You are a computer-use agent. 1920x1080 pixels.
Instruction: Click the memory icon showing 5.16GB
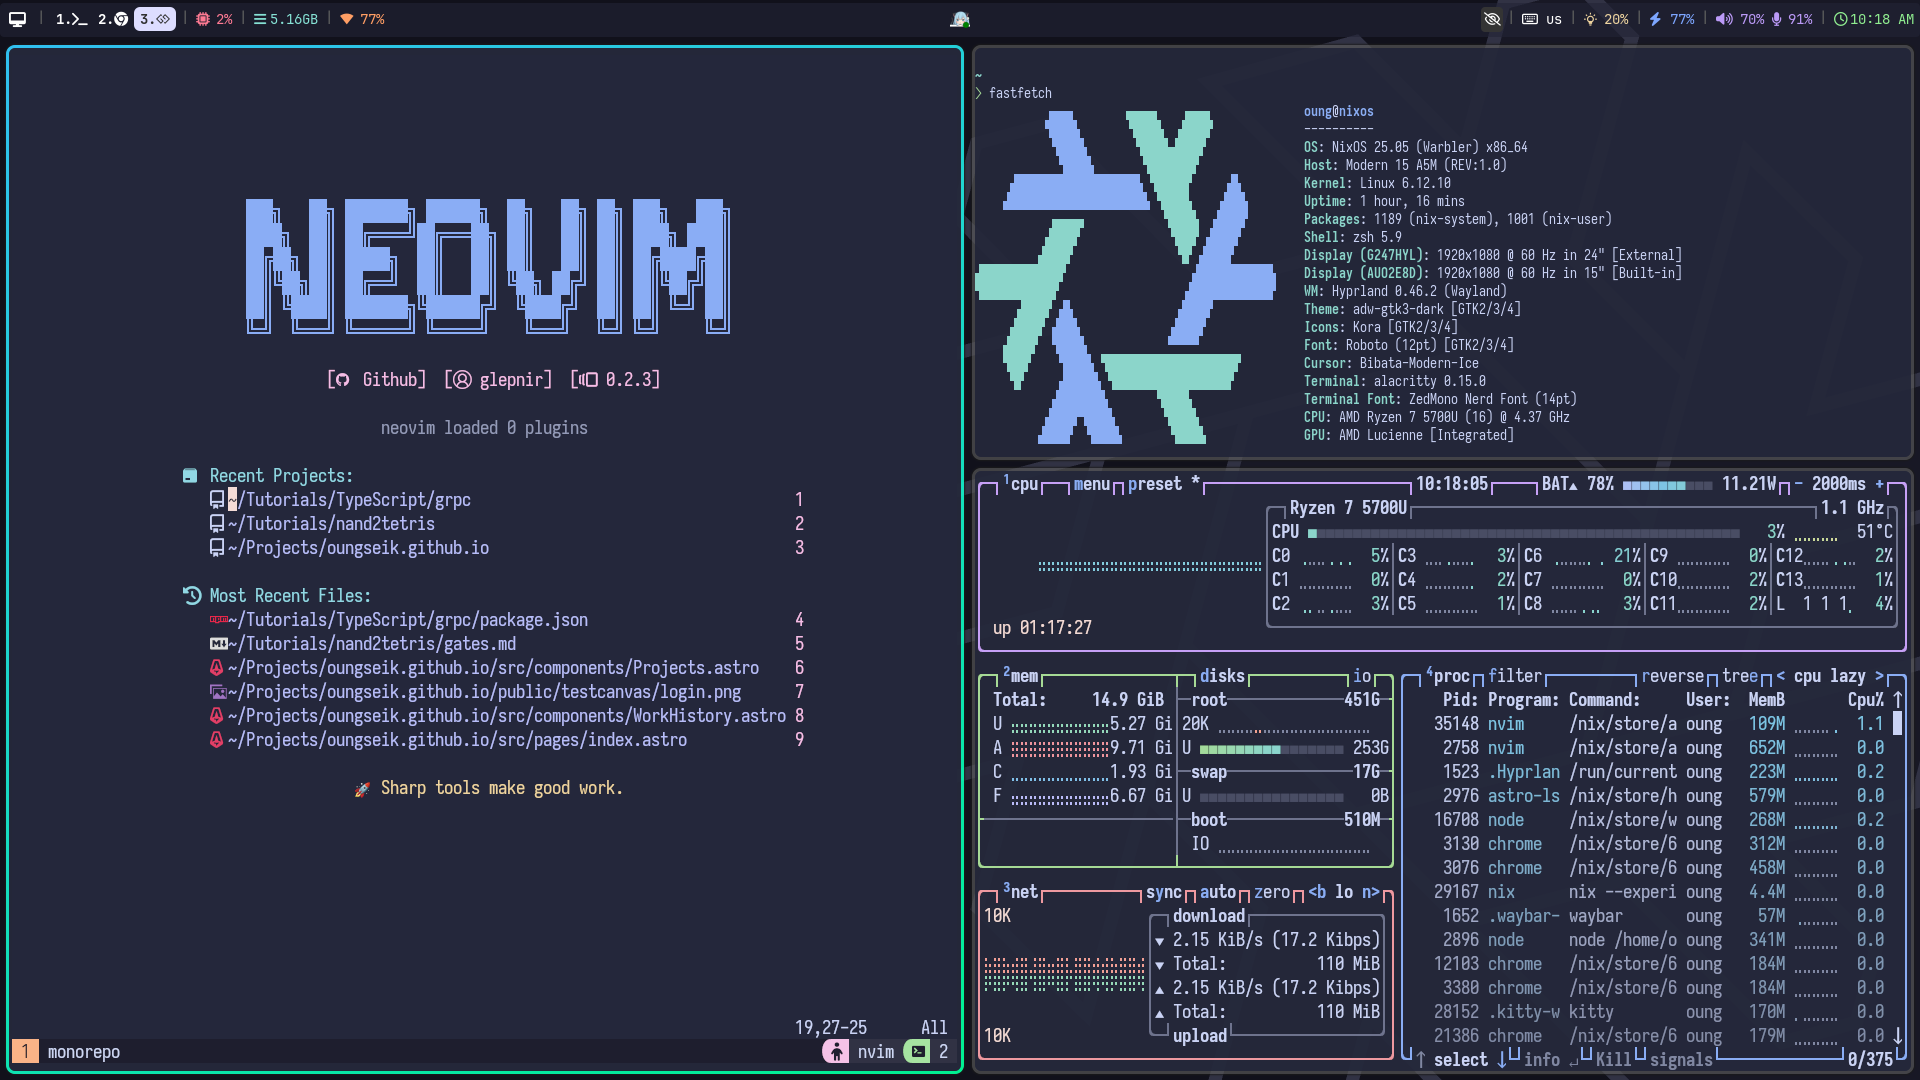point(262,18)
